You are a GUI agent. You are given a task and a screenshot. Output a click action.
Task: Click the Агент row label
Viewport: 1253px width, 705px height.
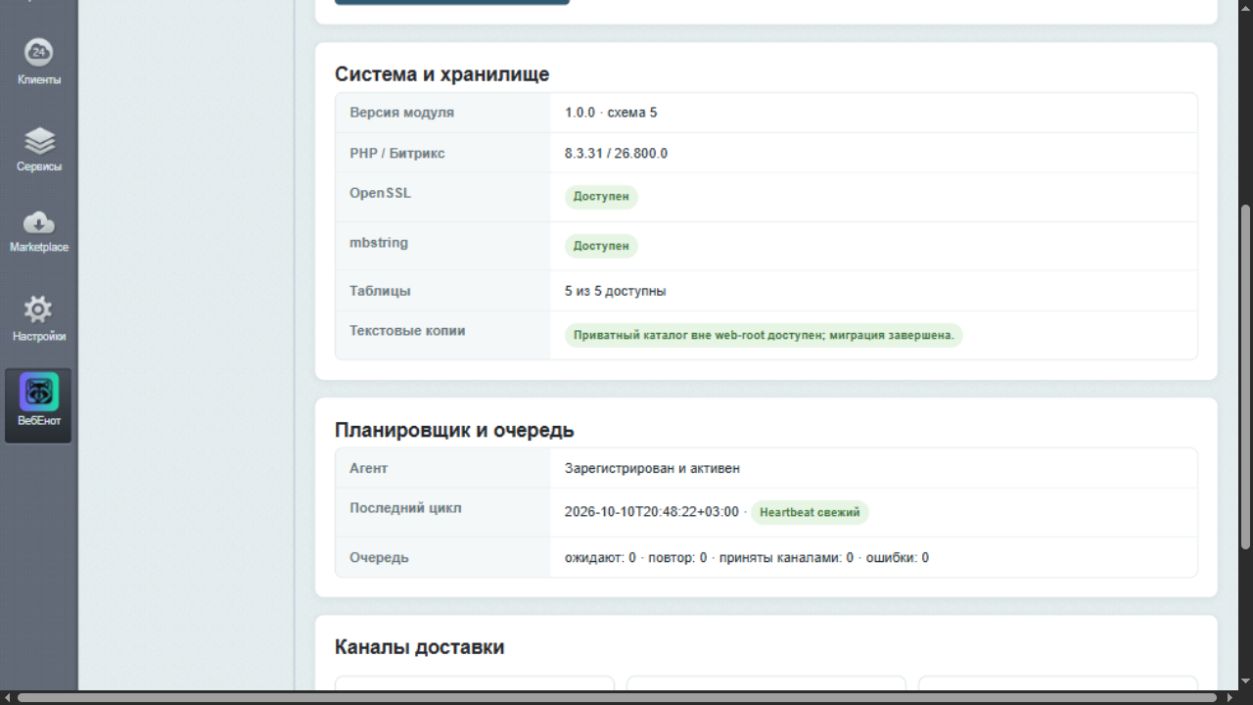368,468
